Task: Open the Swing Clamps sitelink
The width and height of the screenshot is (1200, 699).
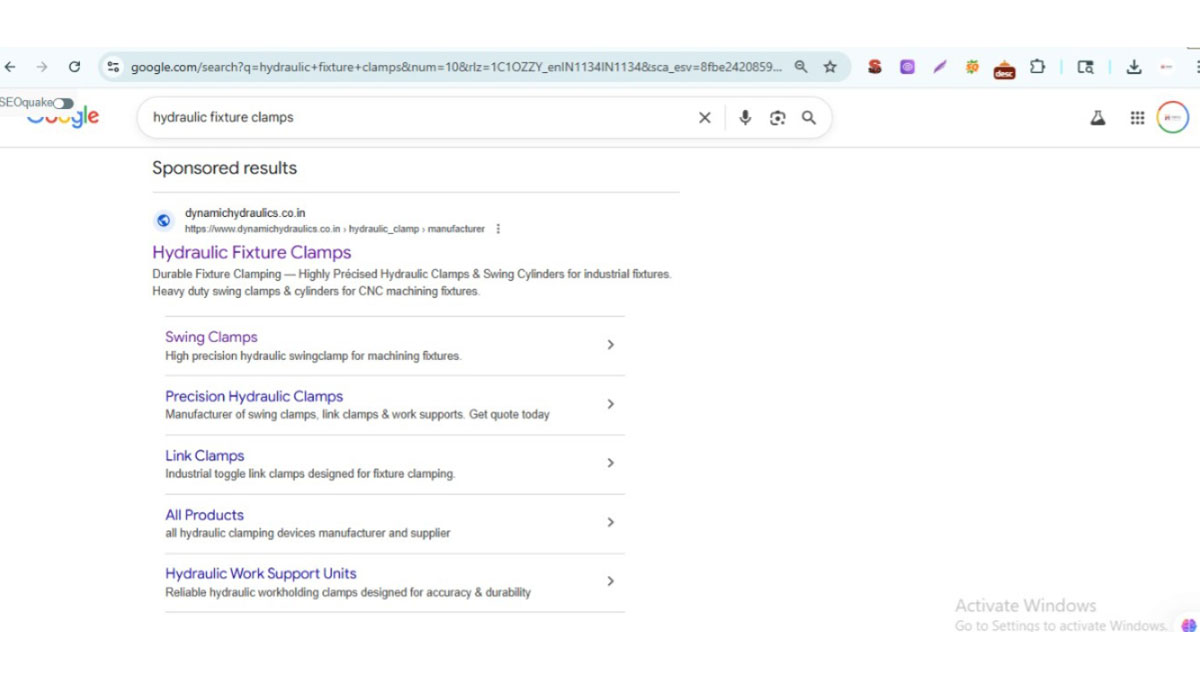Action: 211,337
